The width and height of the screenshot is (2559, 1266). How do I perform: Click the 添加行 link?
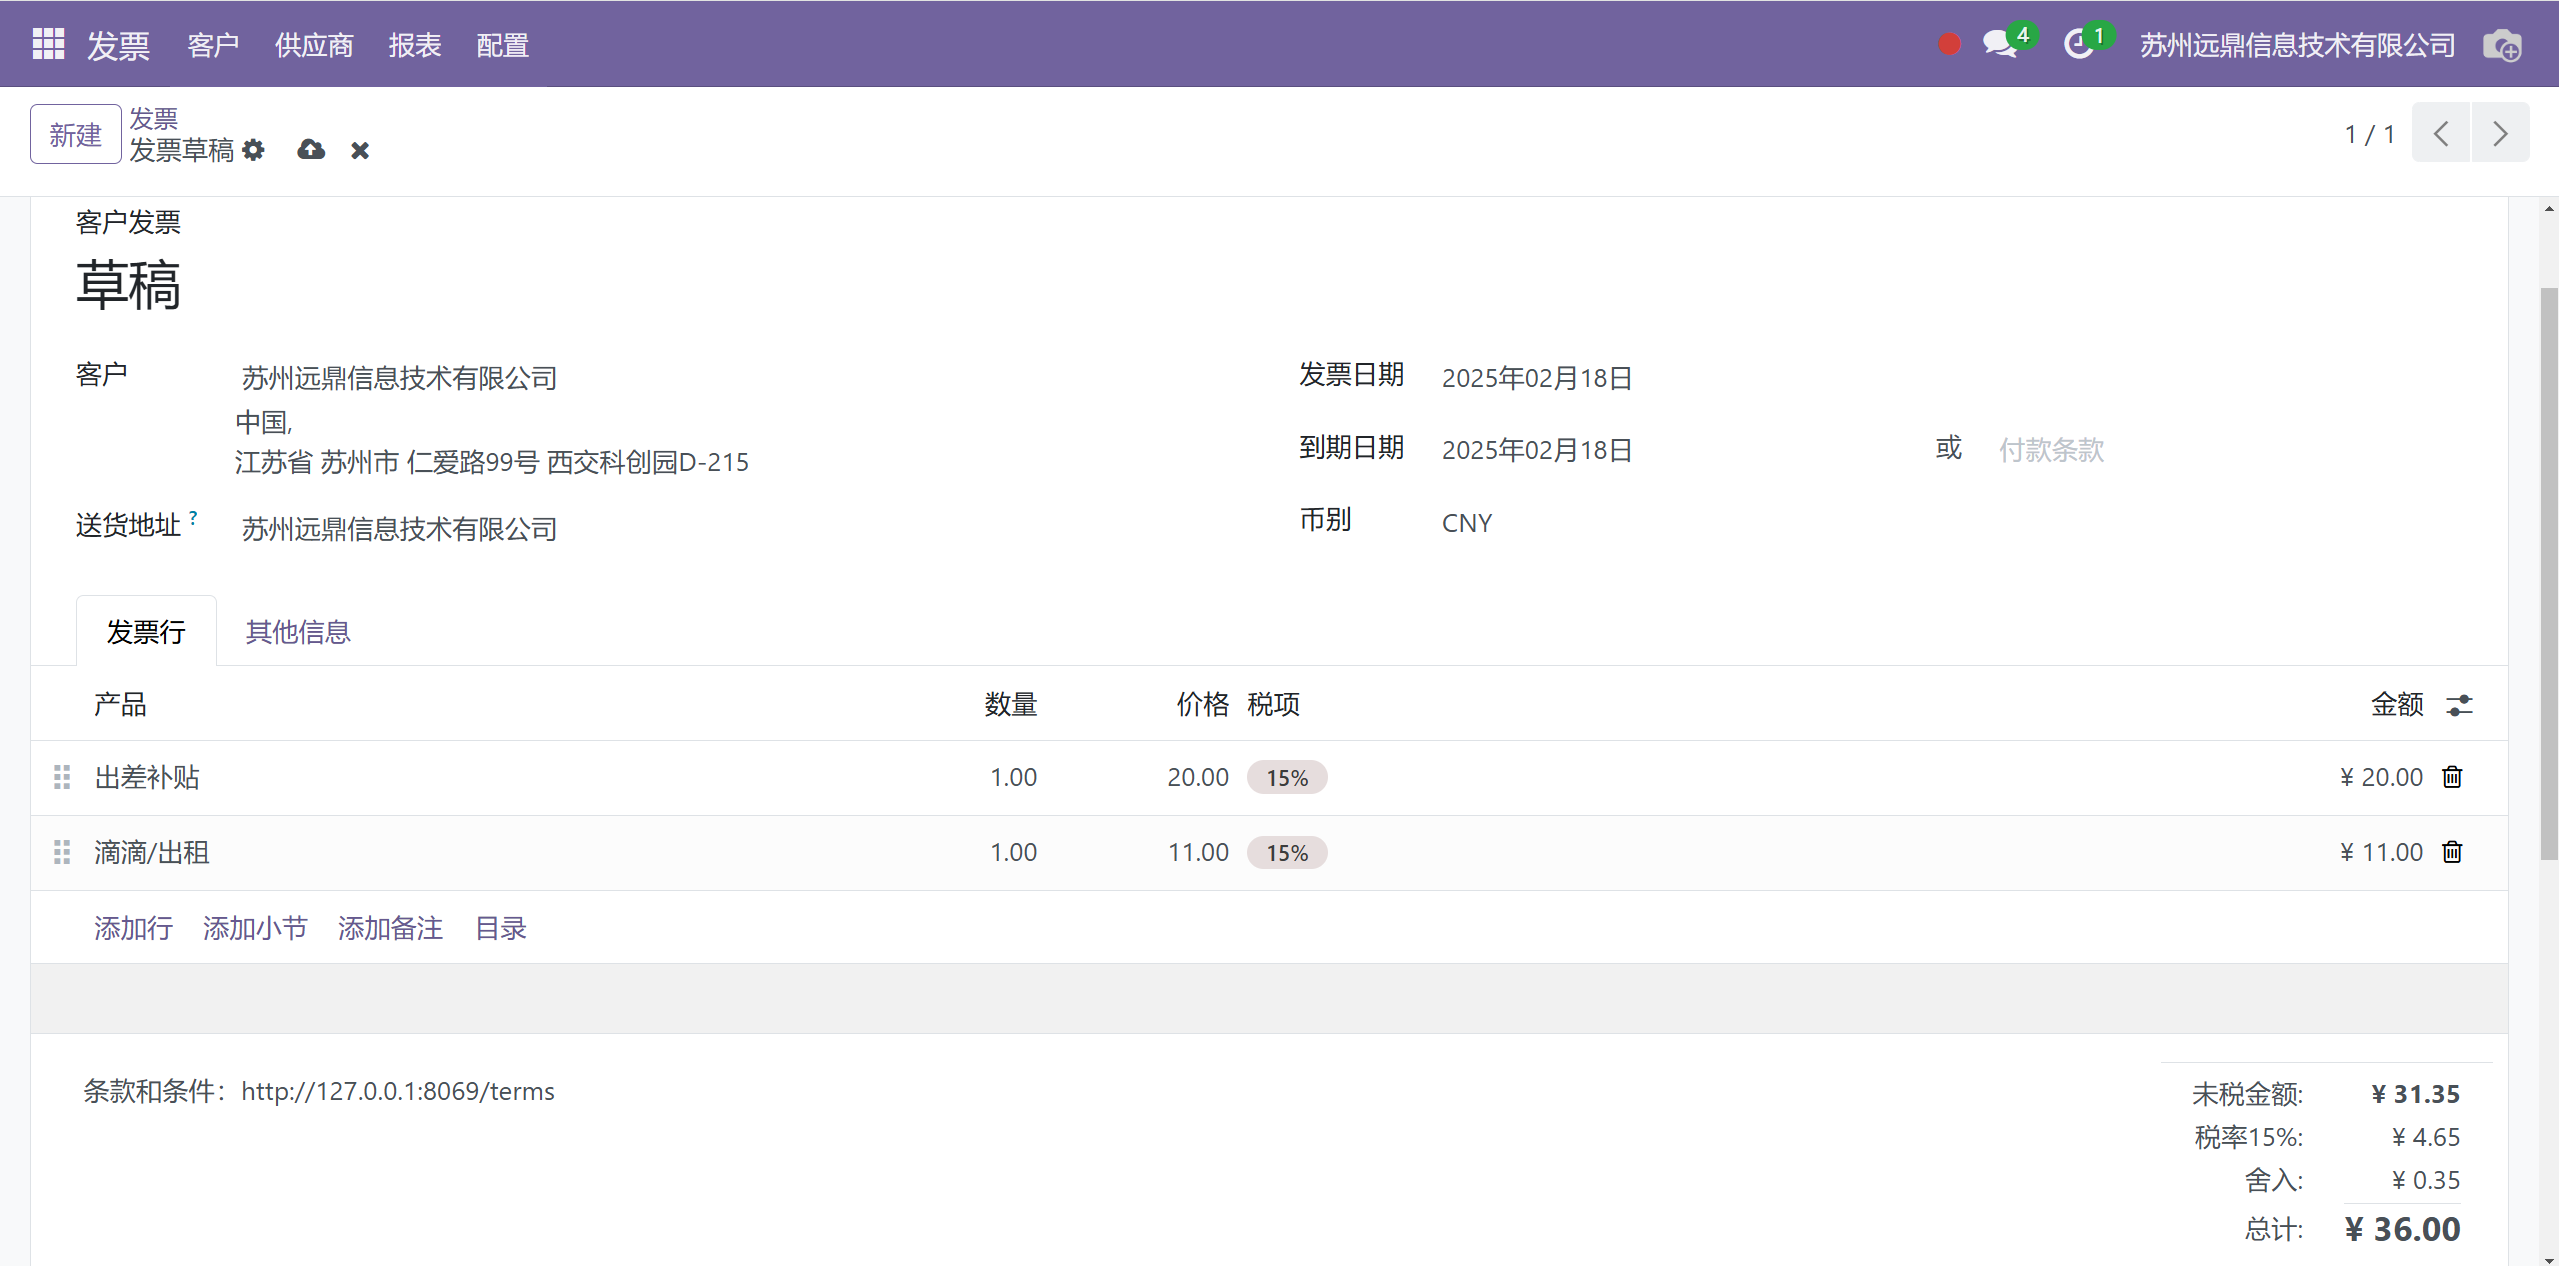point(133,928)
